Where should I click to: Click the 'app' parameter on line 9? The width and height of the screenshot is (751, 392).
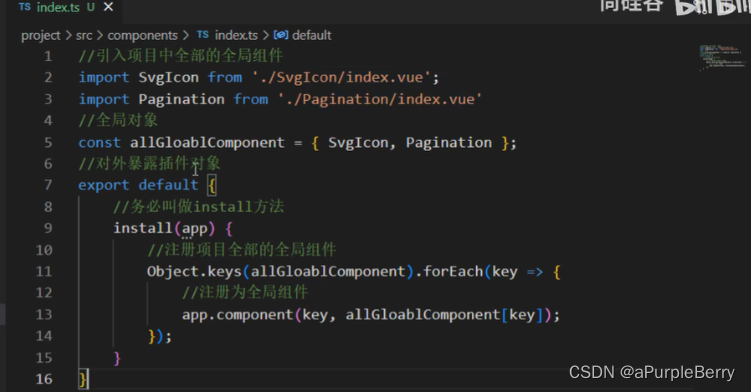(194, 229)
